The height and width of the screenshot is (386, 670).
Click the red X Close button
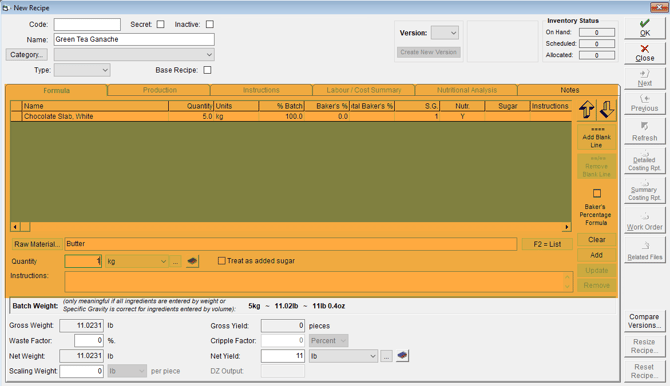pos(644,53)
